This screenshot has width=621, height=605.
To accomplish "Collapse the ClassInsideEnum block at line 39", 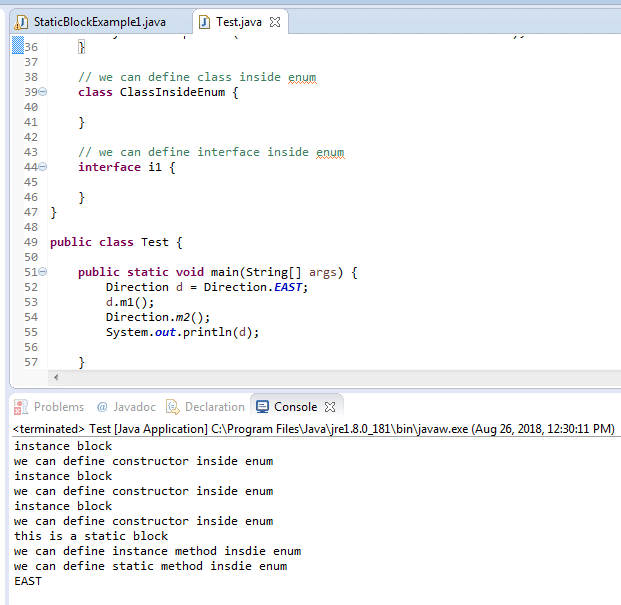I will (42, 93).
